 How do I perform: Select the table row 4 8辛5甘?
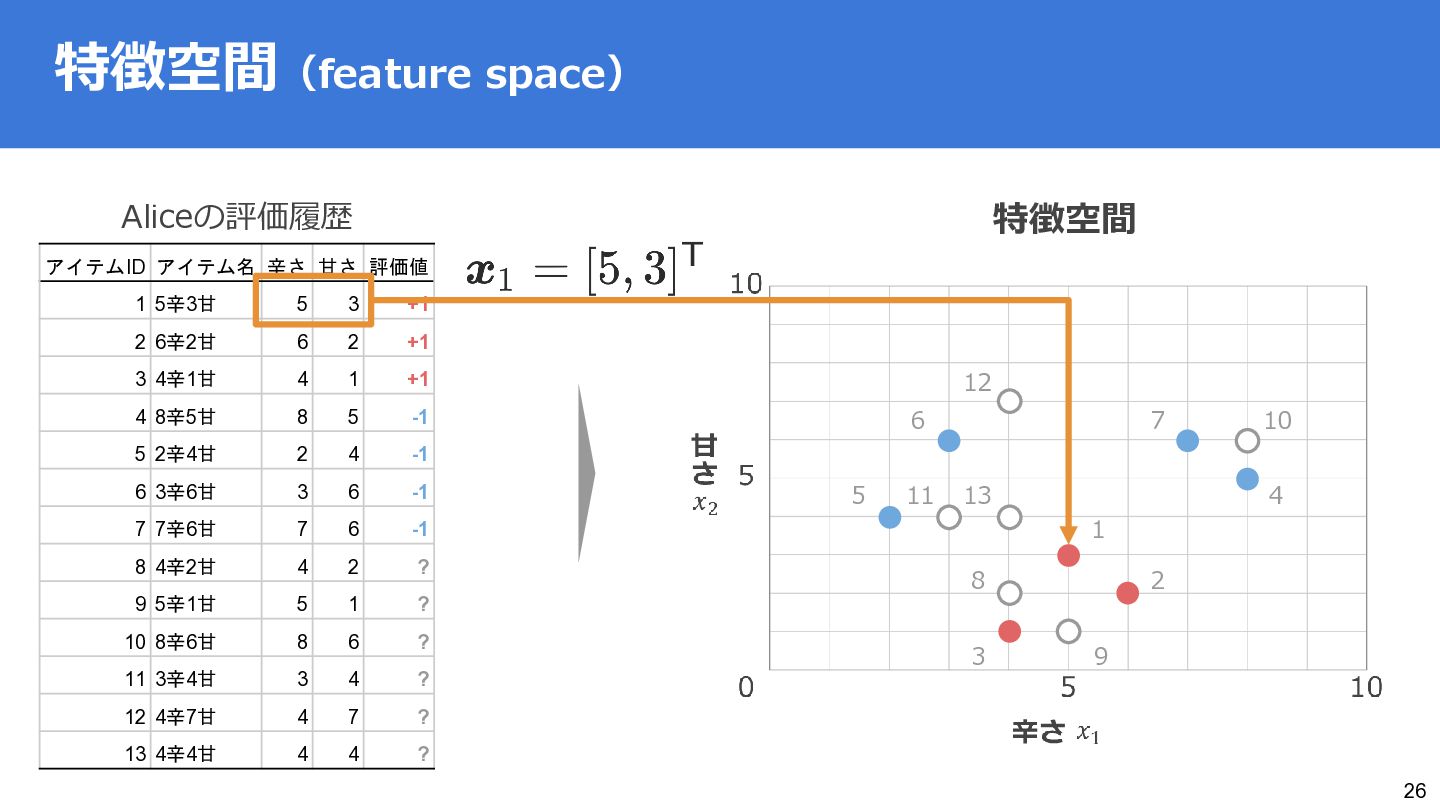(237, 416)
